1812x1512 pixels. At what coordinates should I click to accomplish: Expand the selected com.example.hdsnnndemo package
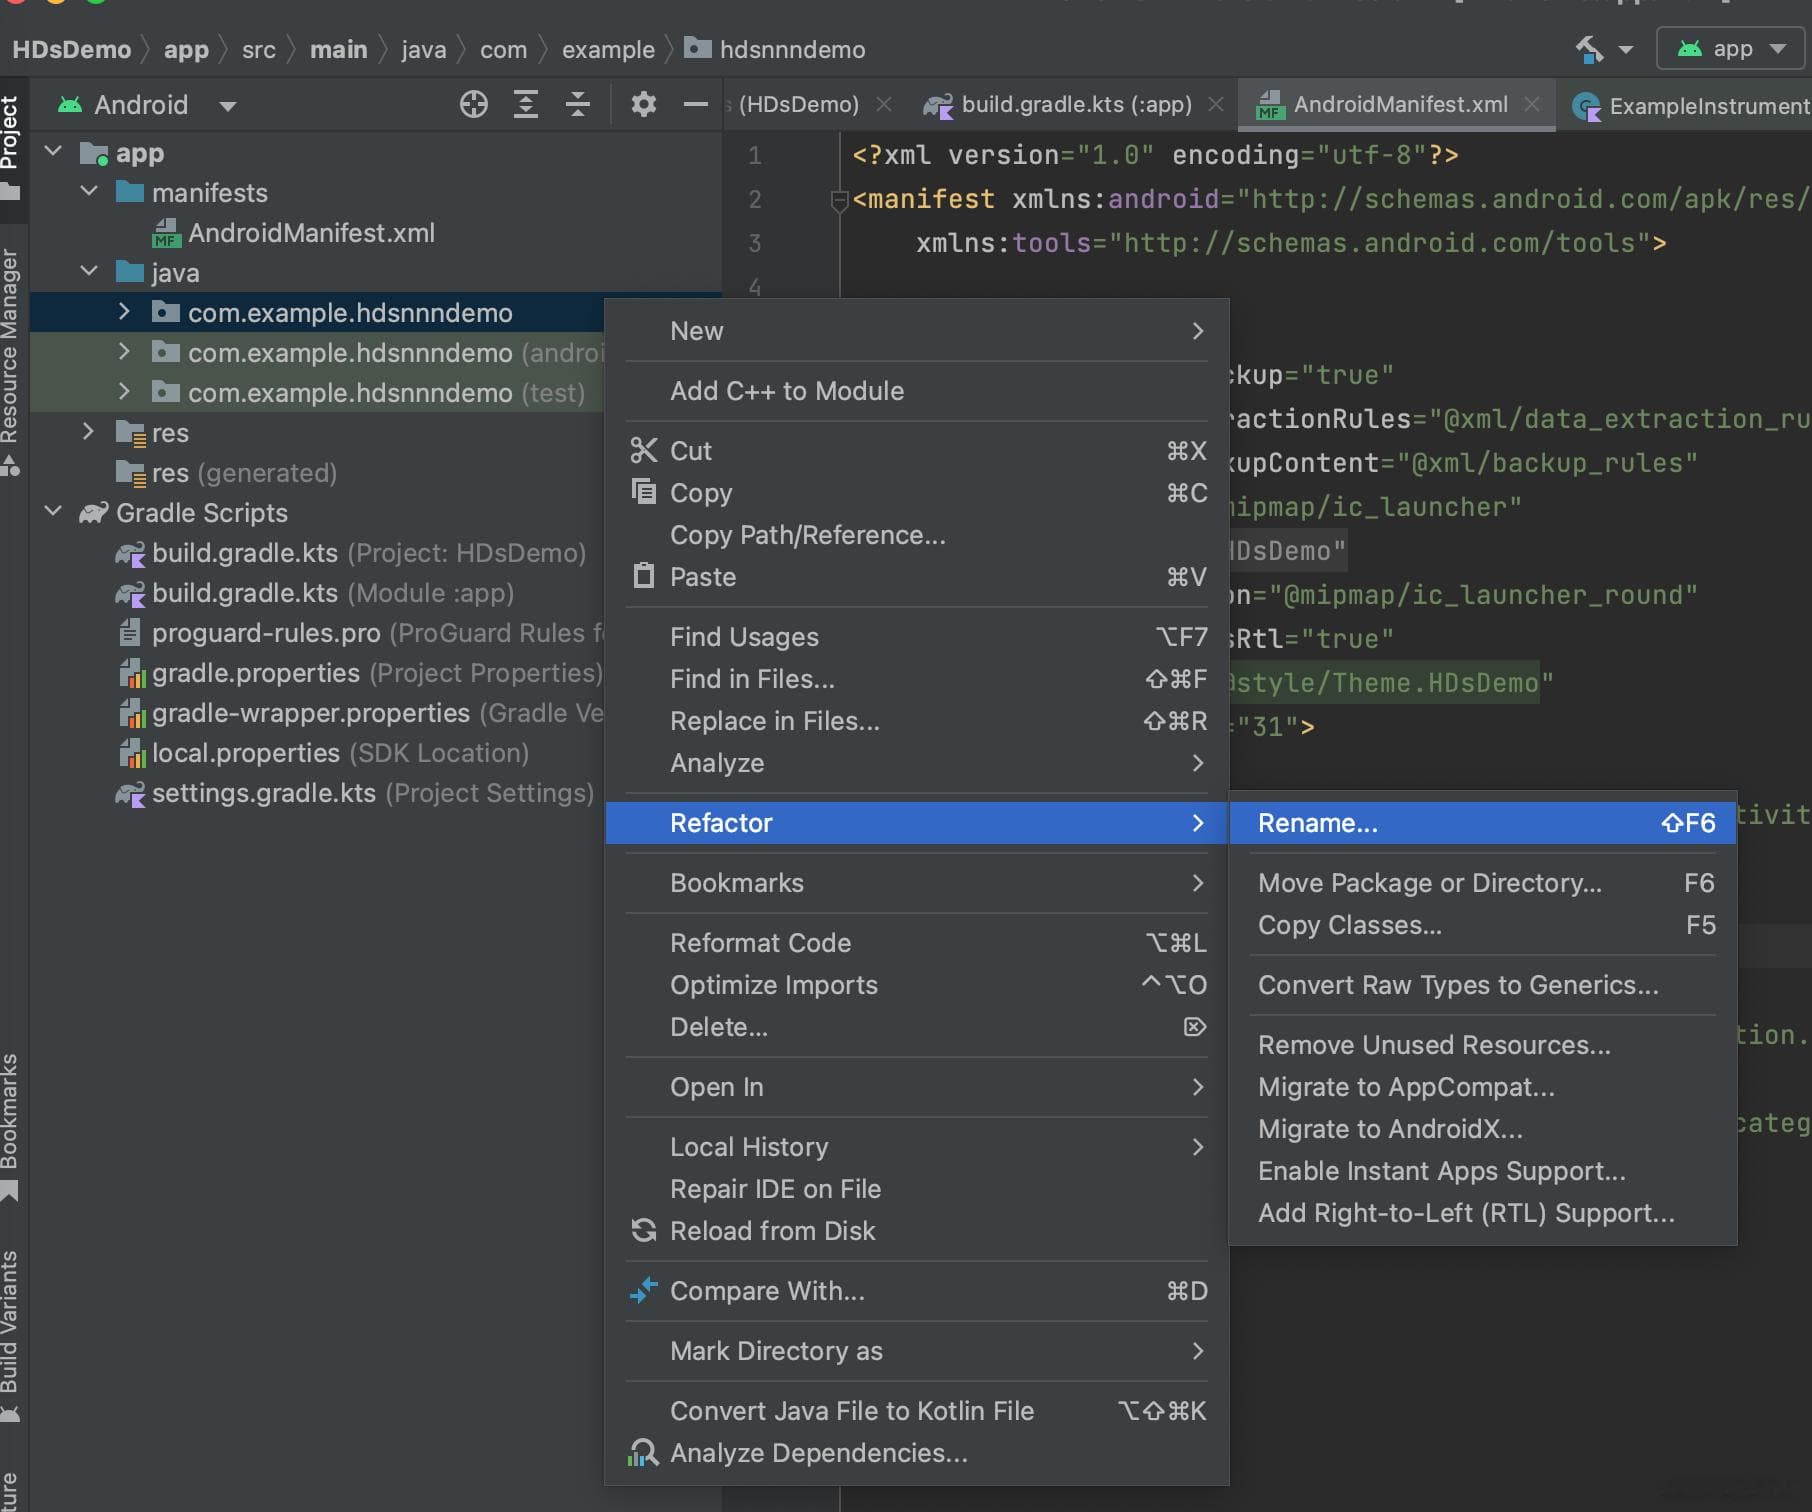124,312
